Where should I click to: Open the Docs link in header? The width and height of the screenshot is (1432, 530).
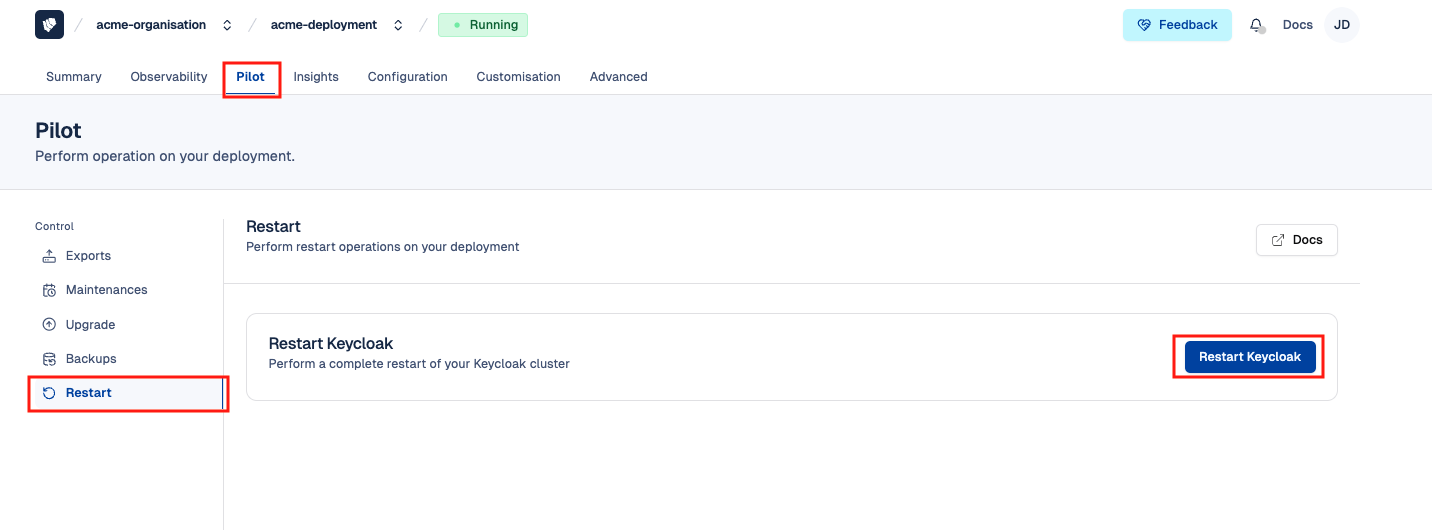1298,25
